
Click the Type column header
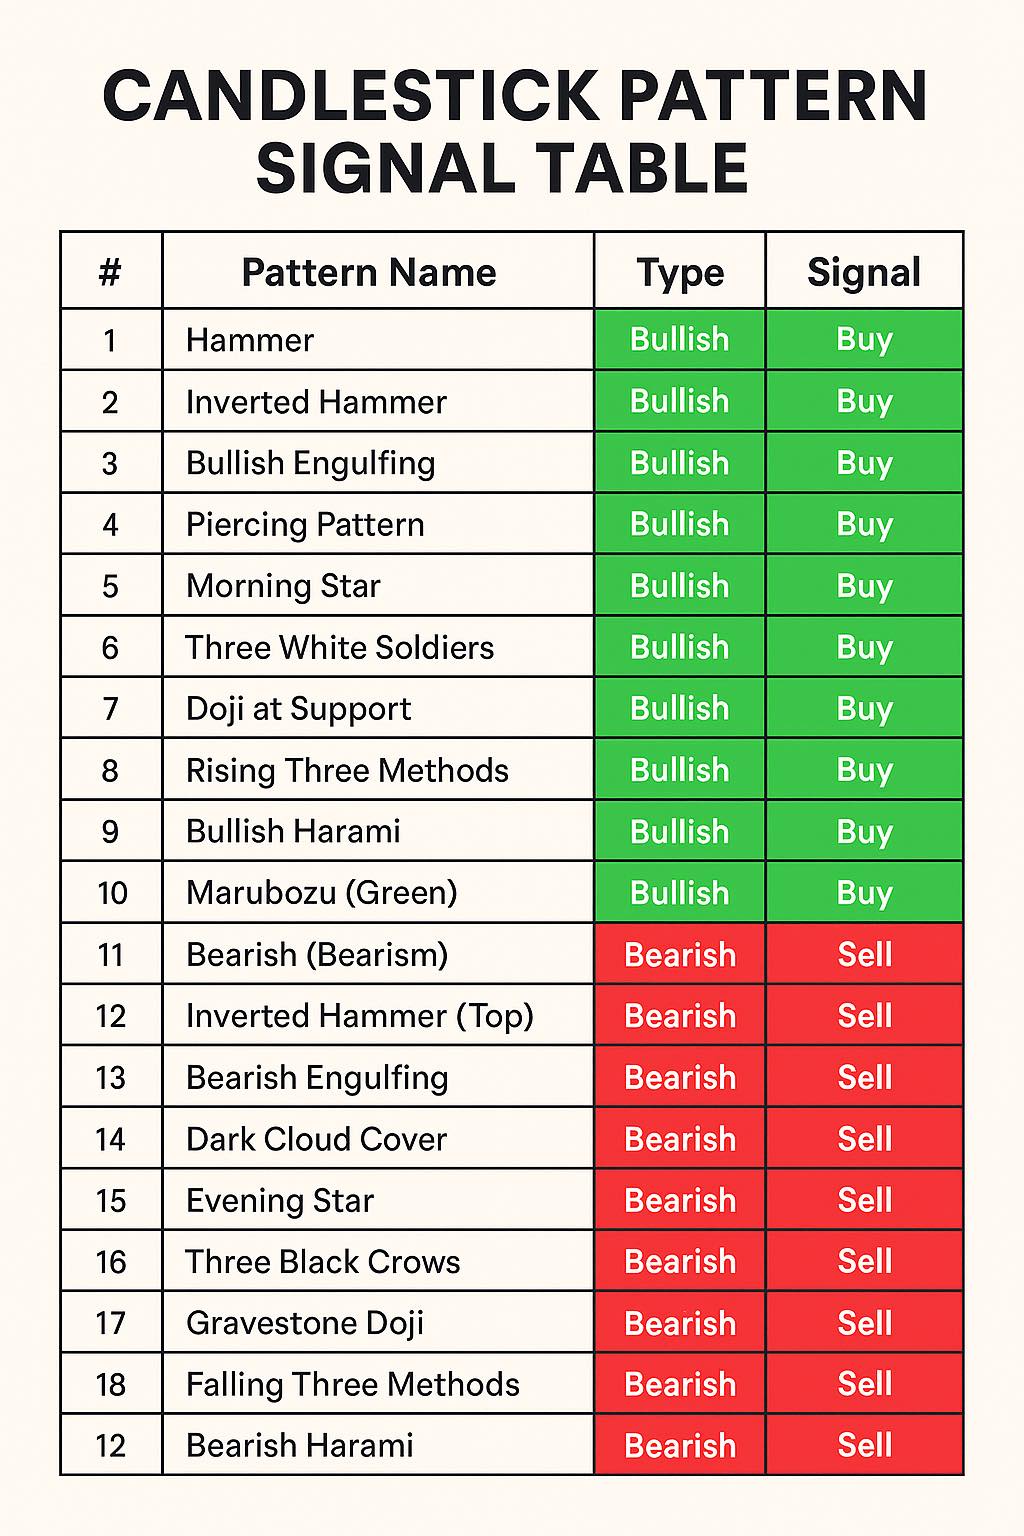[x=680, y=271]
